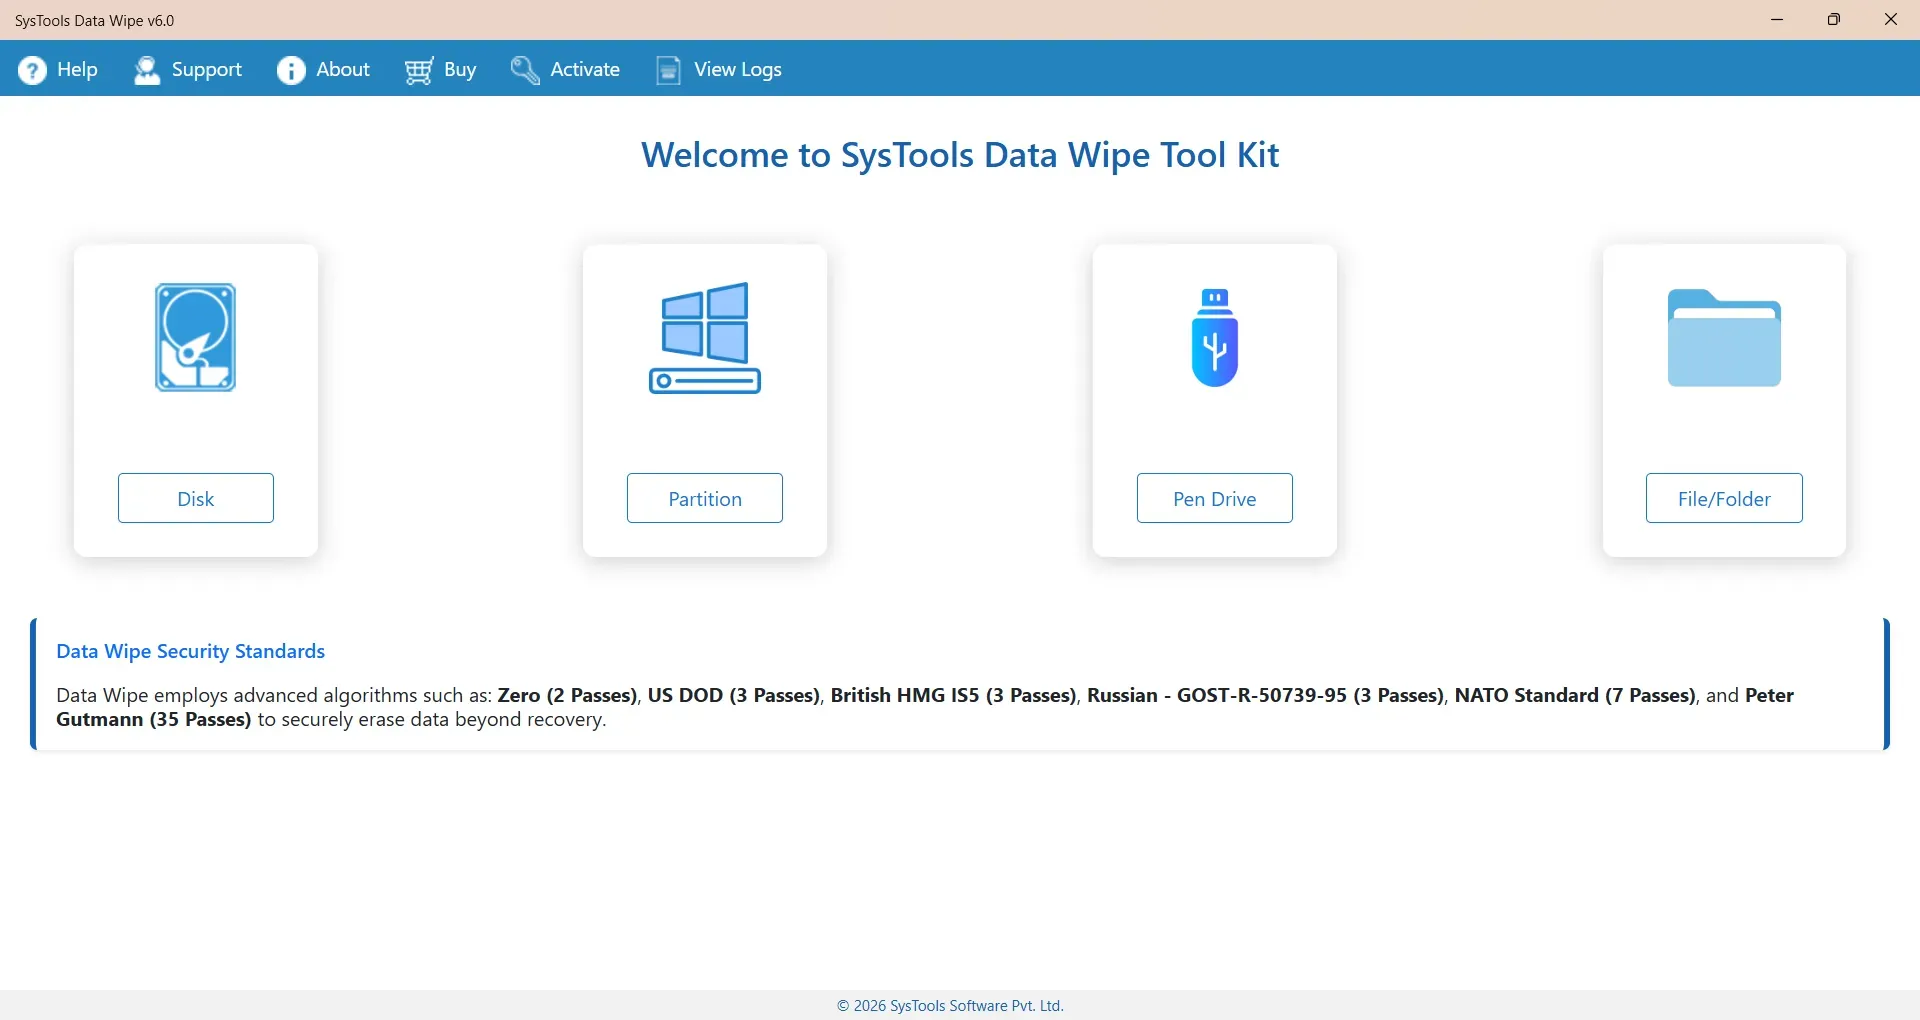Click the 'British HMG IS5 (3 Passes)' text
1920x1020 pixels.
click(x=953, y=696)
